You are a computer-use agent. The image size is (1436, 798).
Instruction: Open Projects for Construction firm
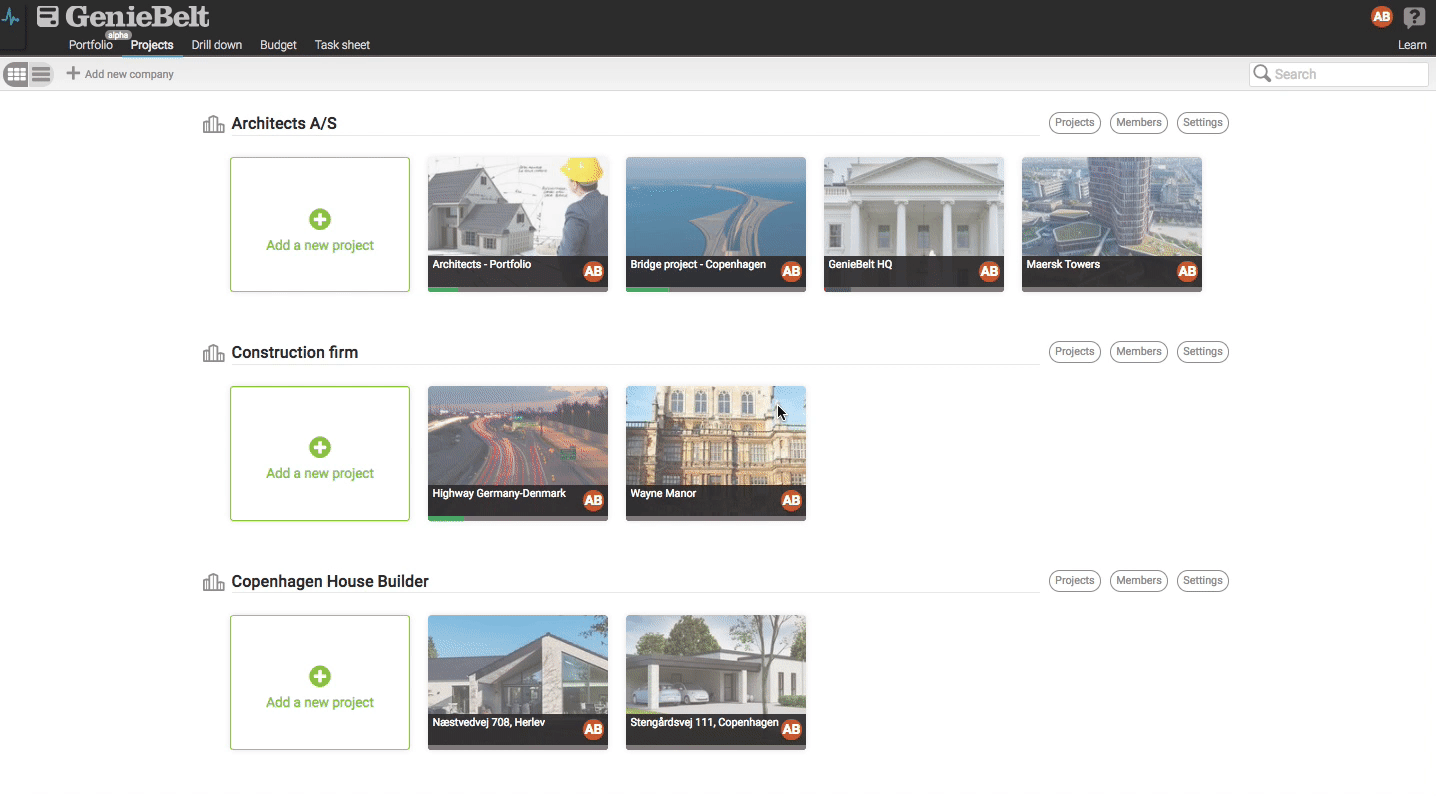1075,352
